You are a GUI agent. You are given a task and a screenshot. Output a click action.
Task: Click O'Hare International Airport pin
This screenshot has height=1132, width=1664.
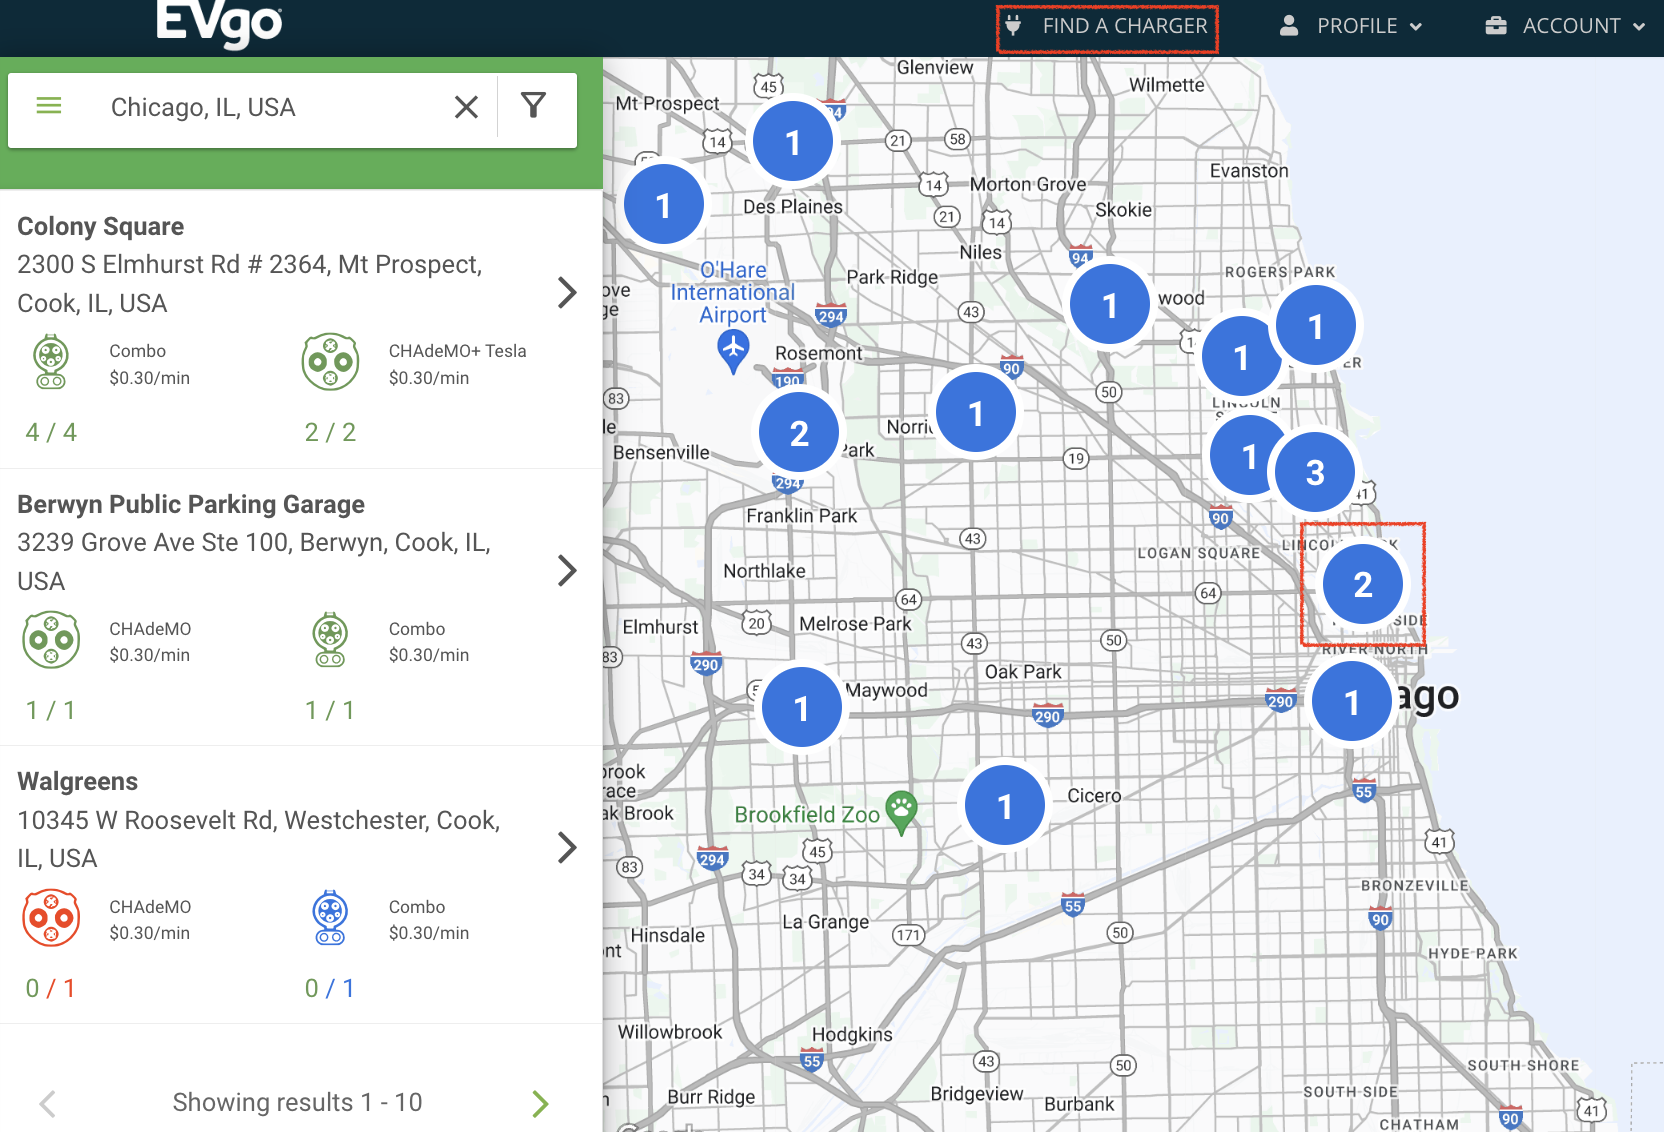(x=733, y=351)
